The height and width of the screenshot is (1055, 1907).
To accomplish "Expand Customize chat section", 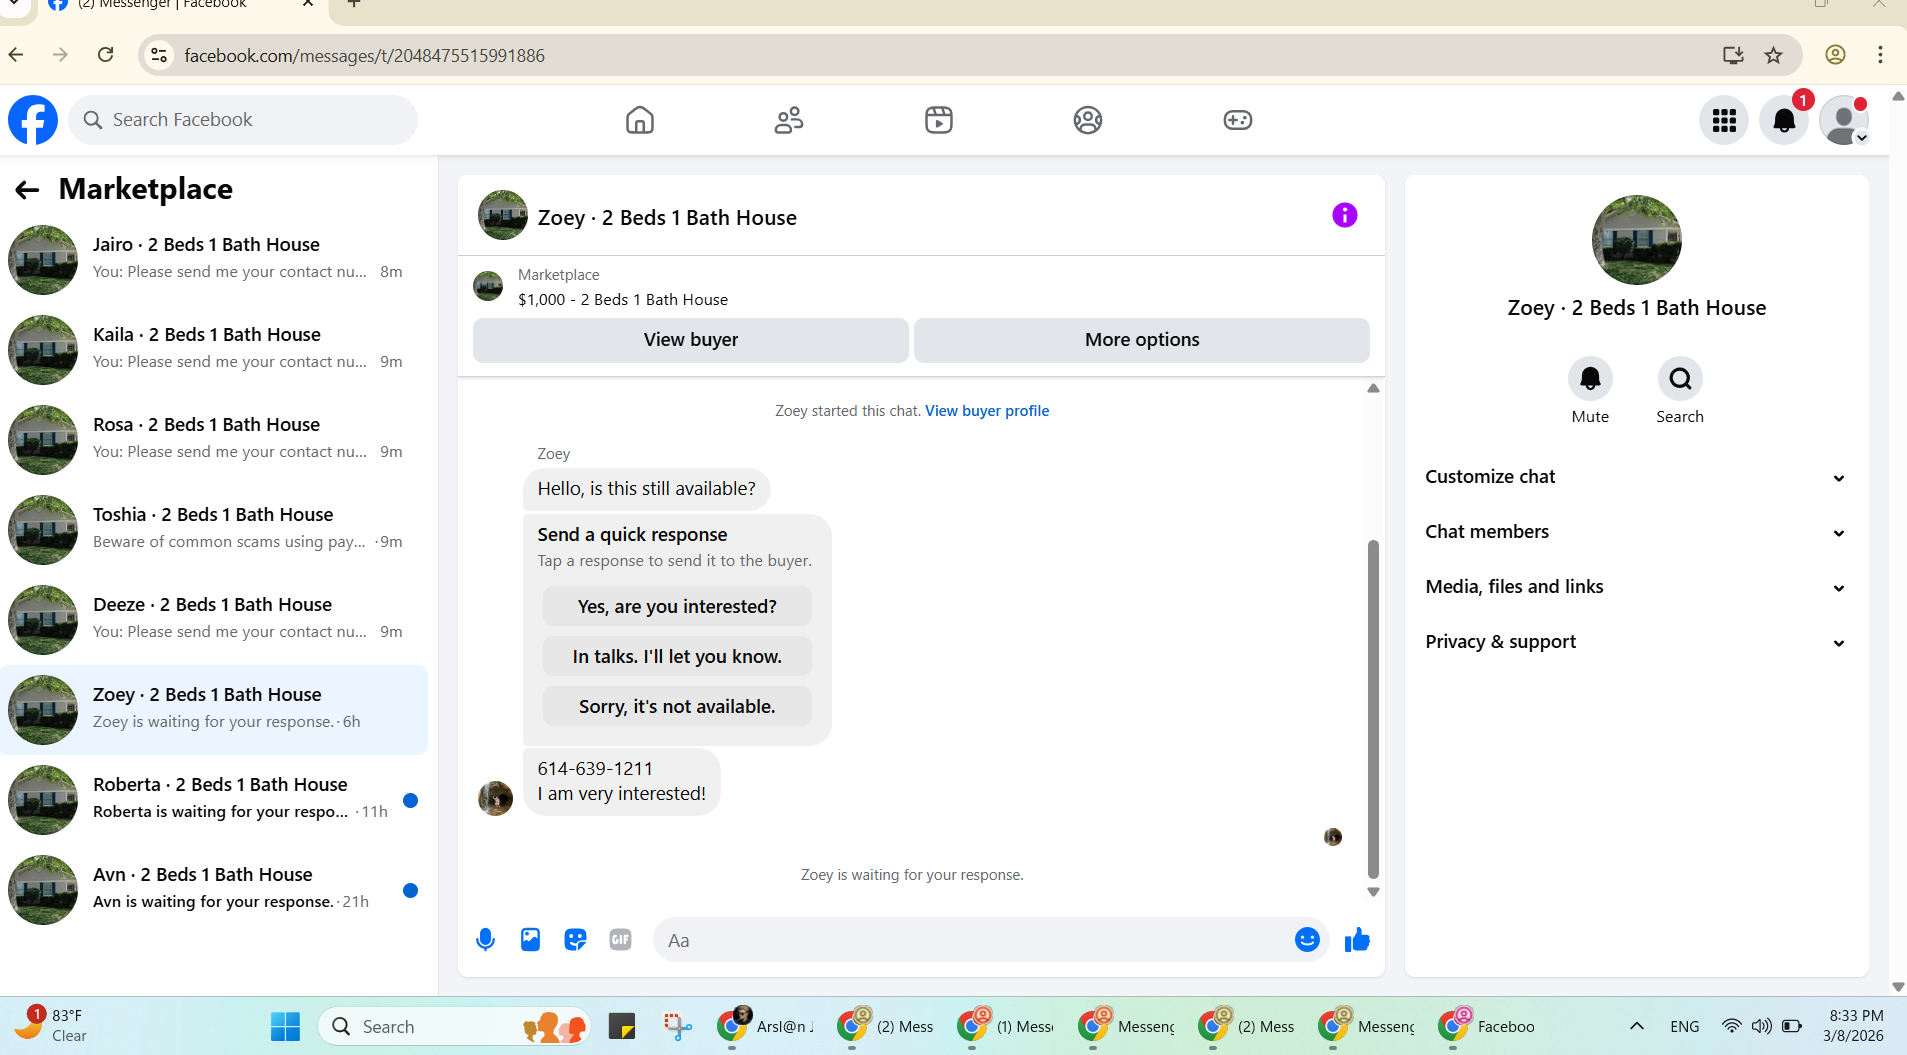I will (x=1636, y=477).
